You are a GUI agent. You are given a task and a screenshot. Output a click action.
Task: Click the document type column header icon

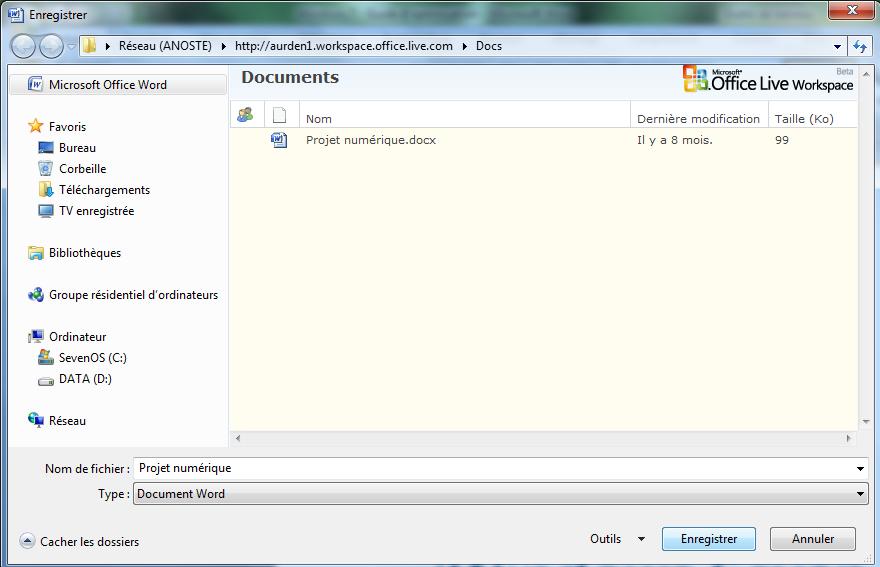[279, 115]
